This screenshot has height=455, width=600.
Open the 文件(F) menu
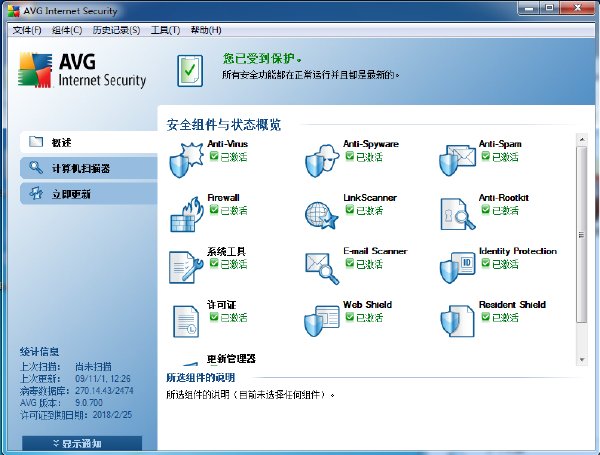pyautogui.click(x=27, y=30)
